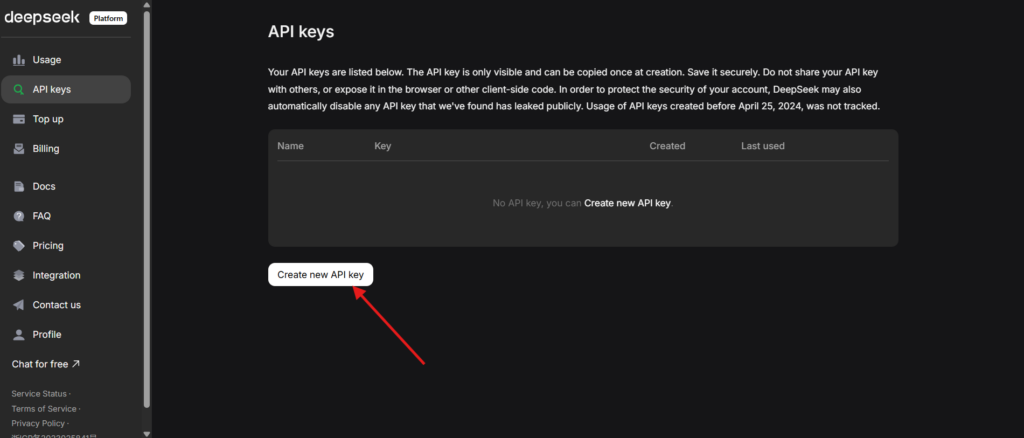Follow the inline Create new API key link
The width and height of the screenshot is (1024, 438).
pyautogui.click(x=628, y=203)
